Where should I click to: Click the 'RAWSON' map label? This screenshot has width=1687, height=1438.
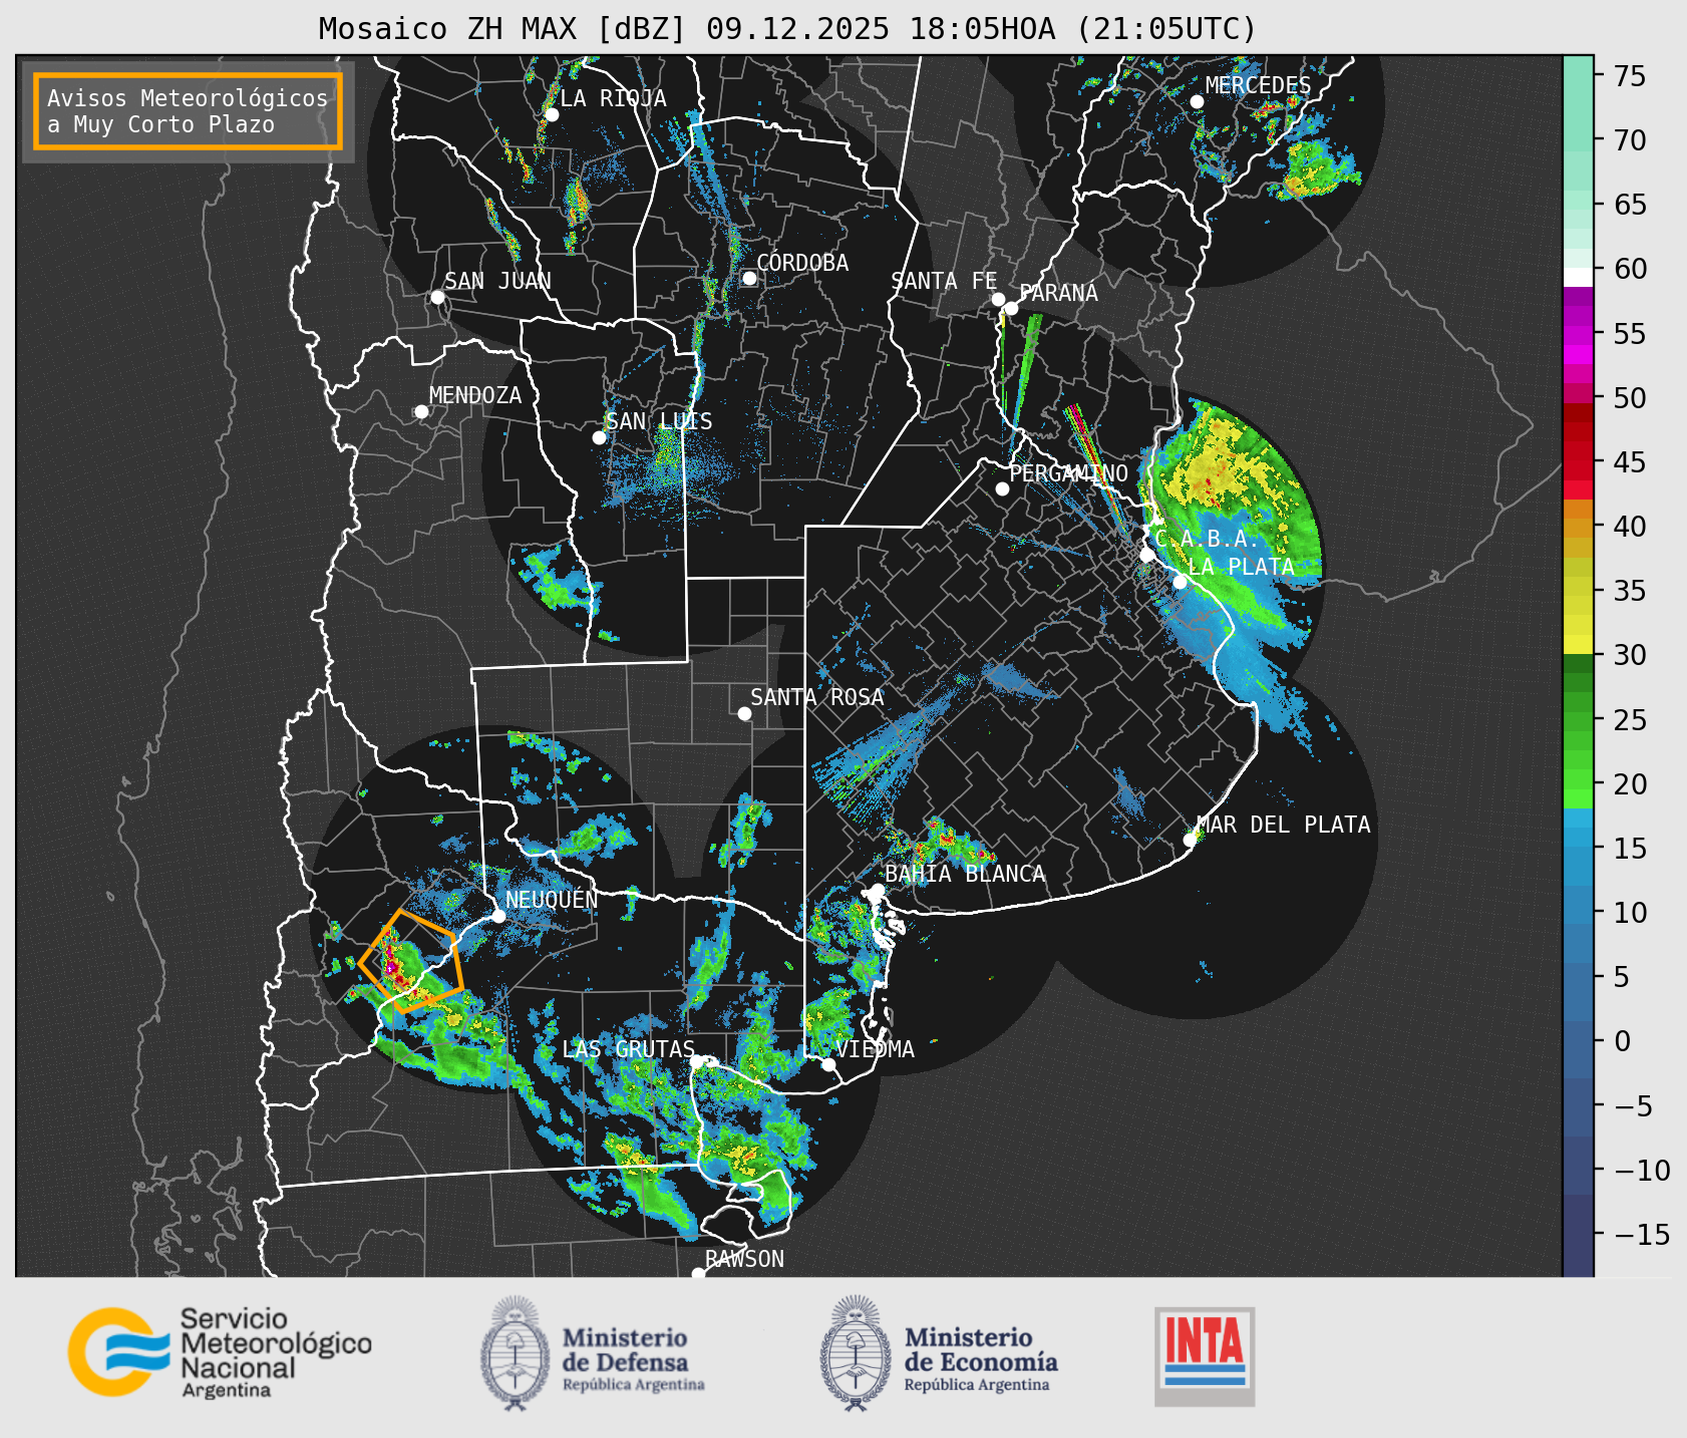(x=744, y=1259)
